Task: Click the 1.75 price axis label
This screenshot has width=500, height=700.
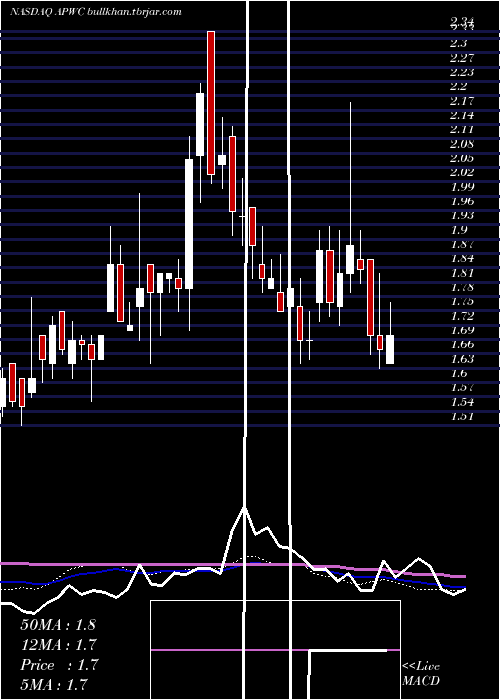Action: point(462,301)
